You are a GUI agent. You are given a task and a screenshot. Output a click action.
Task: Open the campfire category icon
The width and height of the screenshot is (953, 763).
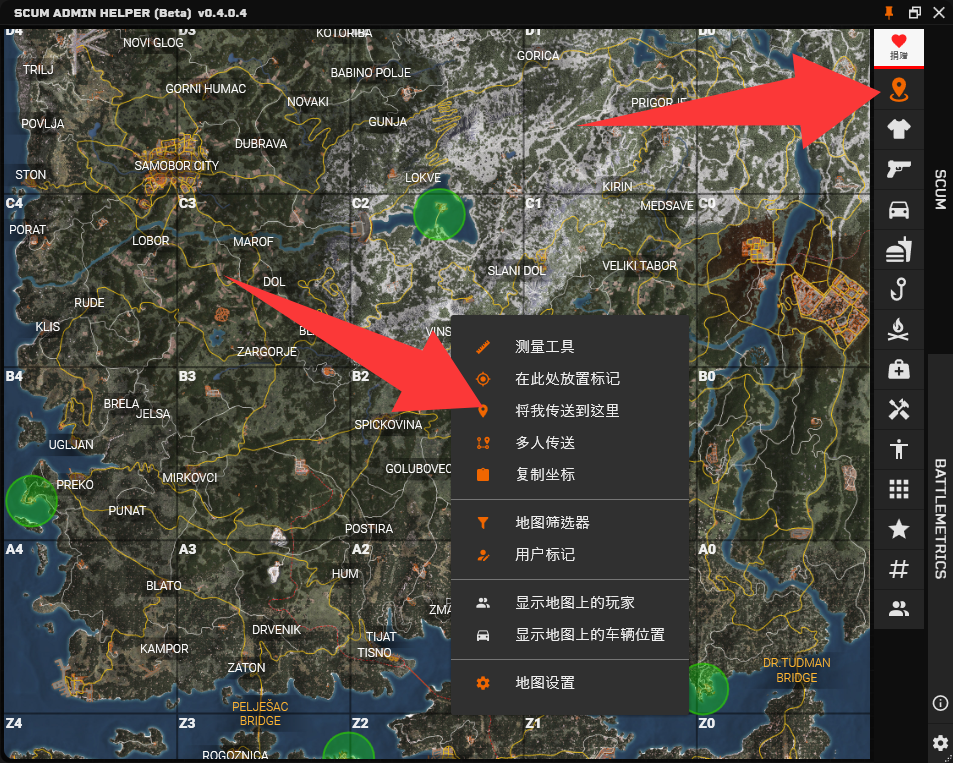click(x=898, y=330)
